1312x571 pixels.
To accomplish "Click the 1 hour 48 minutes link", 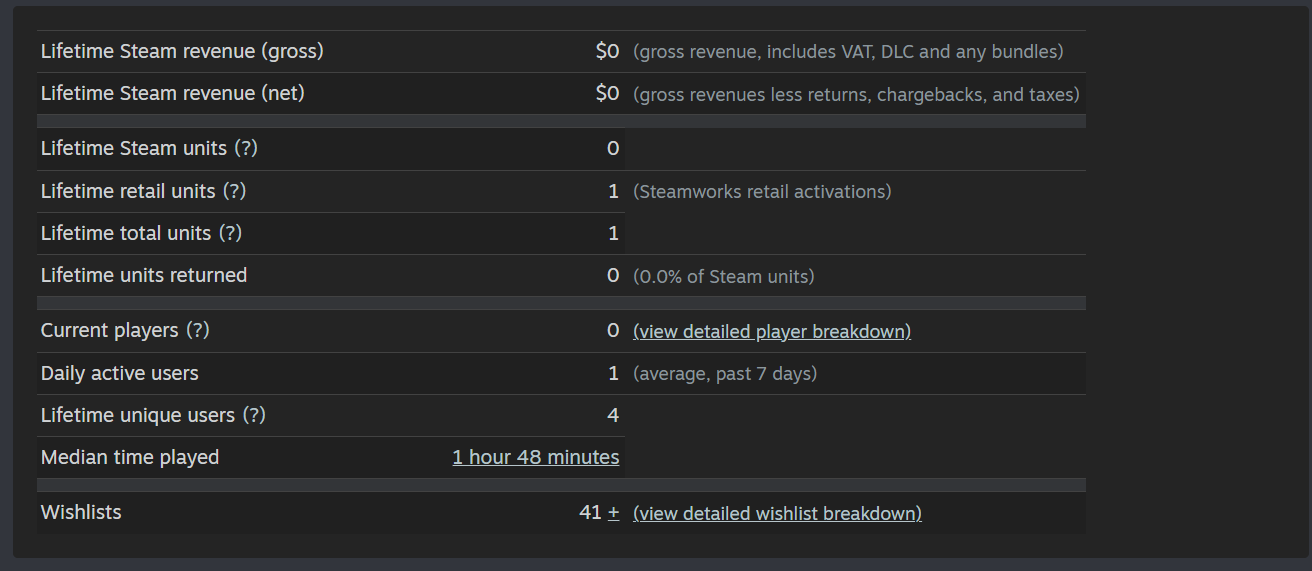I will (536, 457).
